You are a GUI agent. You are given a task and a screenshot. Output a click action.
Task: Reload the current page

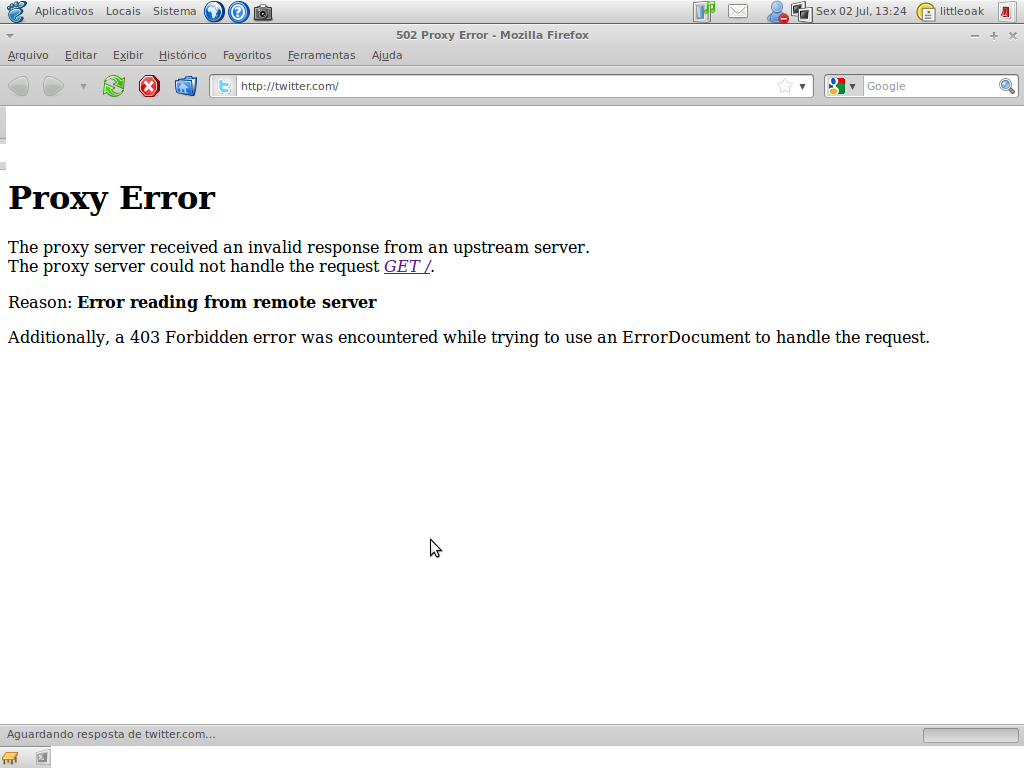(114, 86)
